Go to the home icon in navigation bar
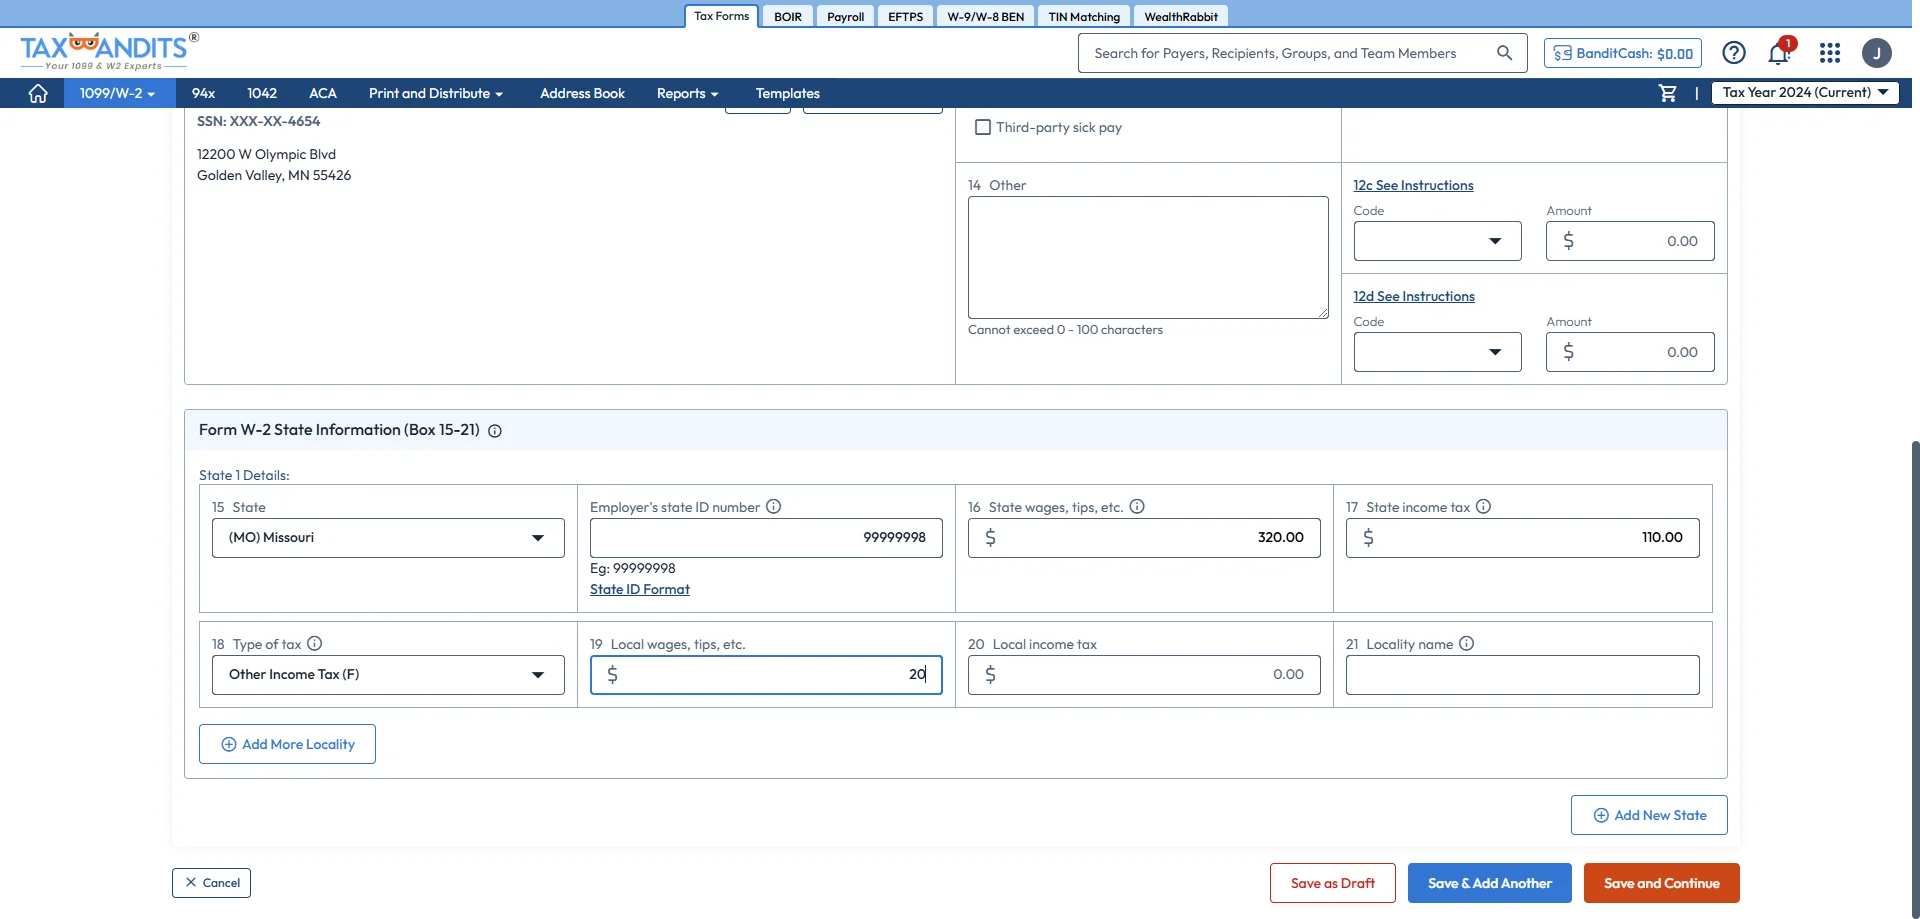The image size is (1920, 919). pos(38,93)
